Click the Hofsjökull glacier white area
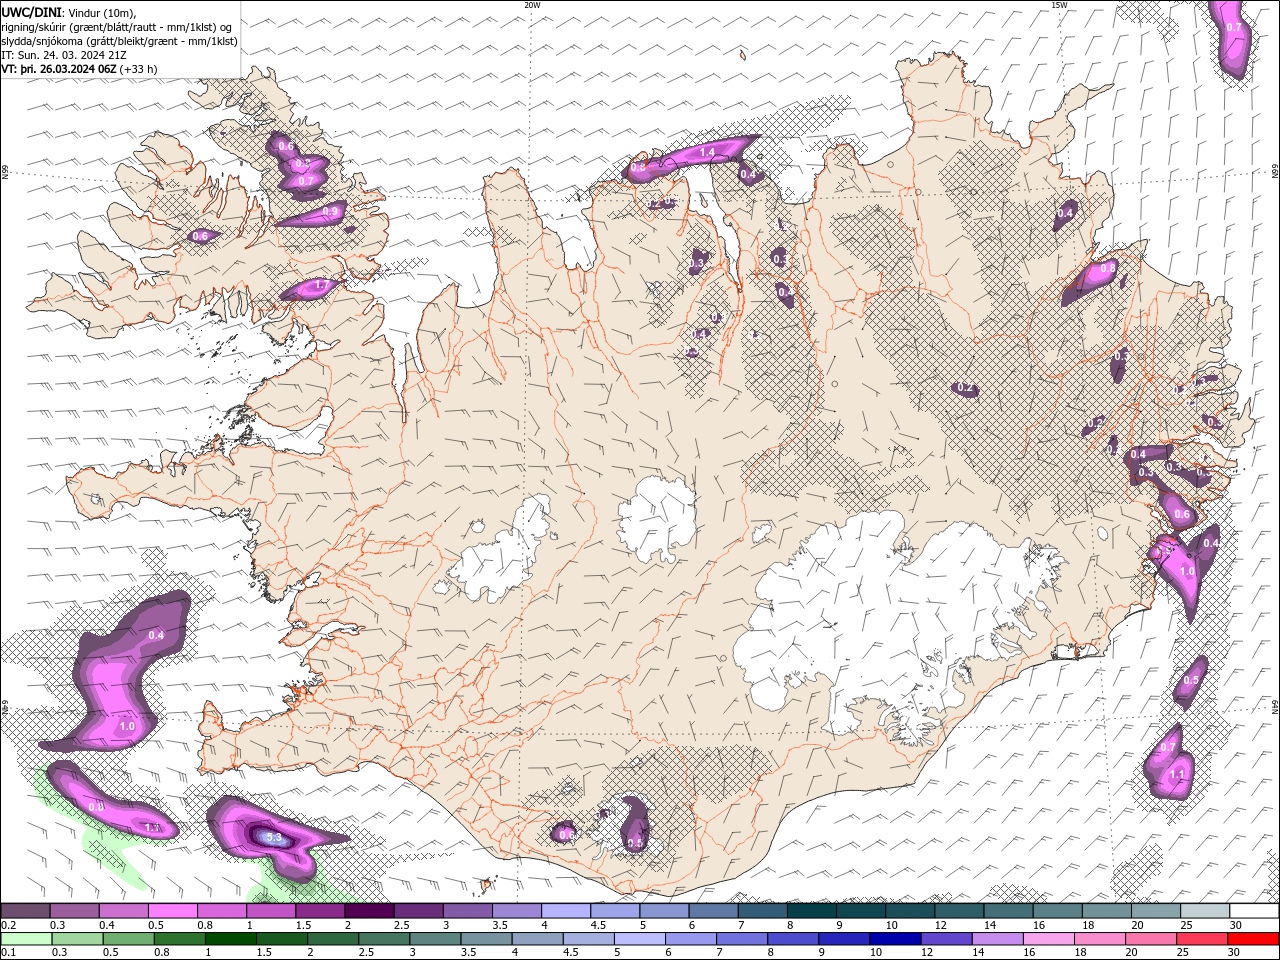Image resolution: width=1280 pixels, height=960 pixels. (657, 518)
